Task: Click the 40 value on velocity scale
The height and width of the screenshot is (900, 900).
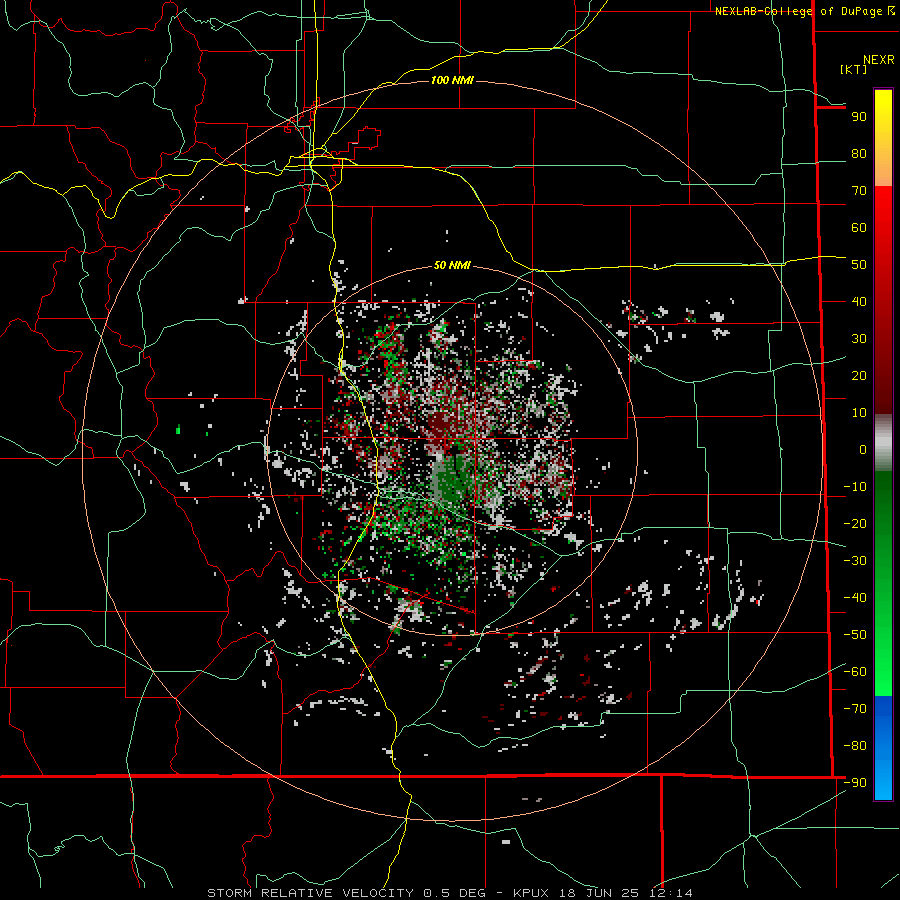Action: tap(859, 302)
